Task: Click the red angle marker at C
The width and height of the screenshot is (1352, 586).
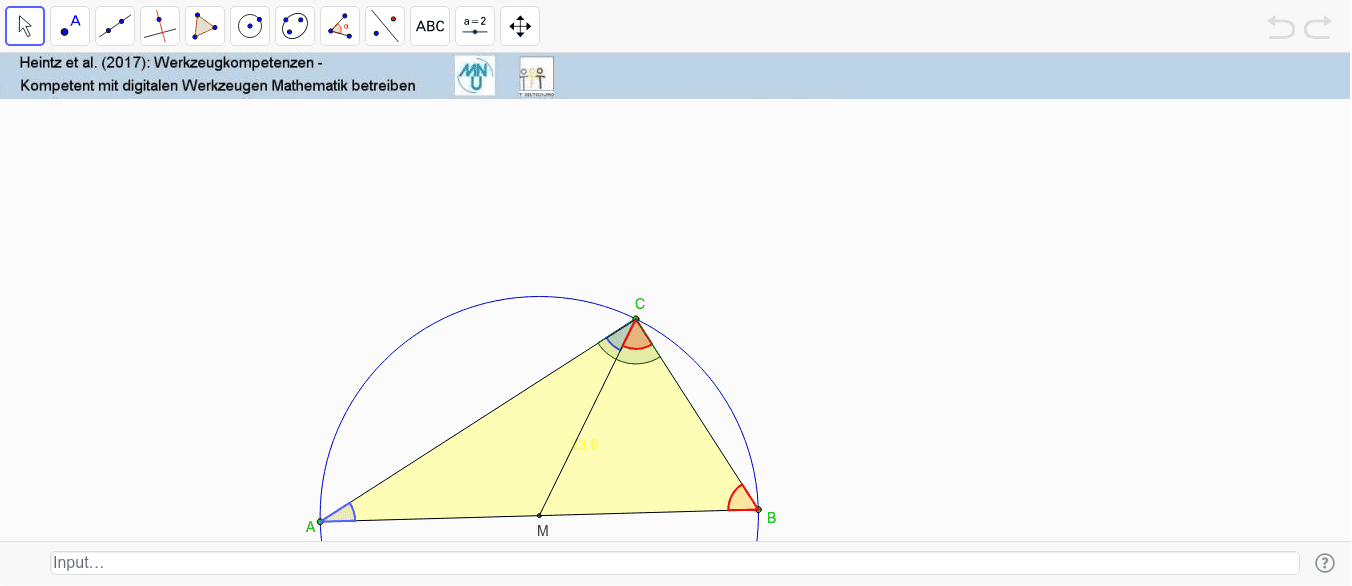Action: (x=637, y=337)
